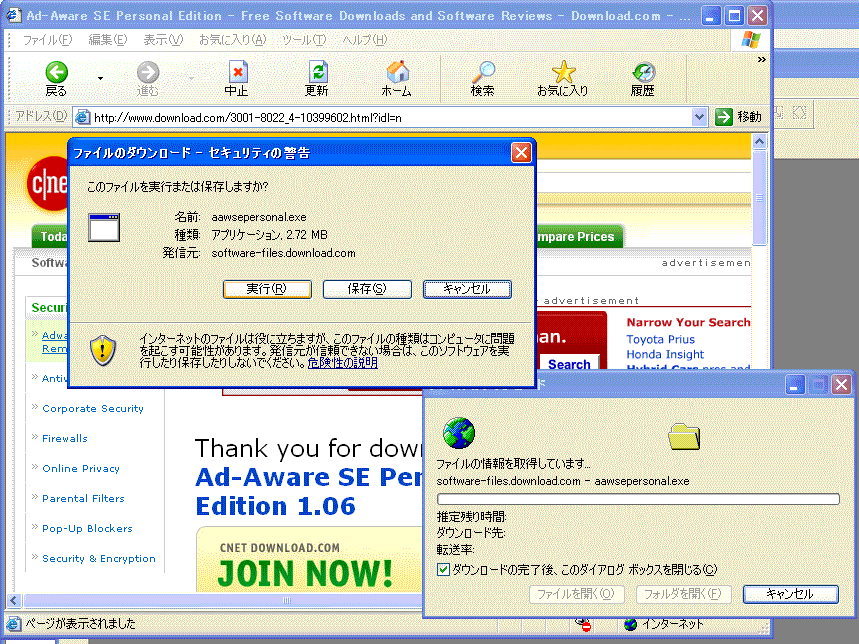Go to the home page via ホーム
Image resolution: width=859 pixels, height=644 pixels.
tap(397, 78)
